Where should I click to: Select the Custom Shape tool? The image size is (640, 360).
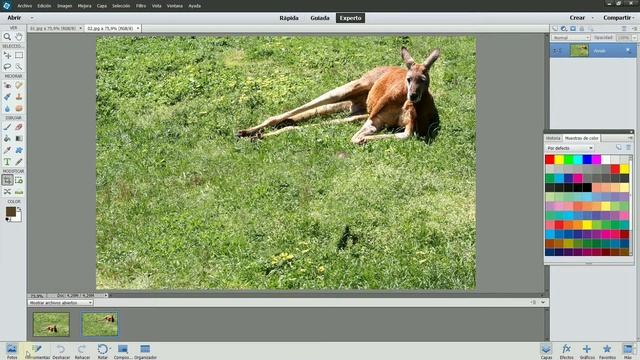19,150
